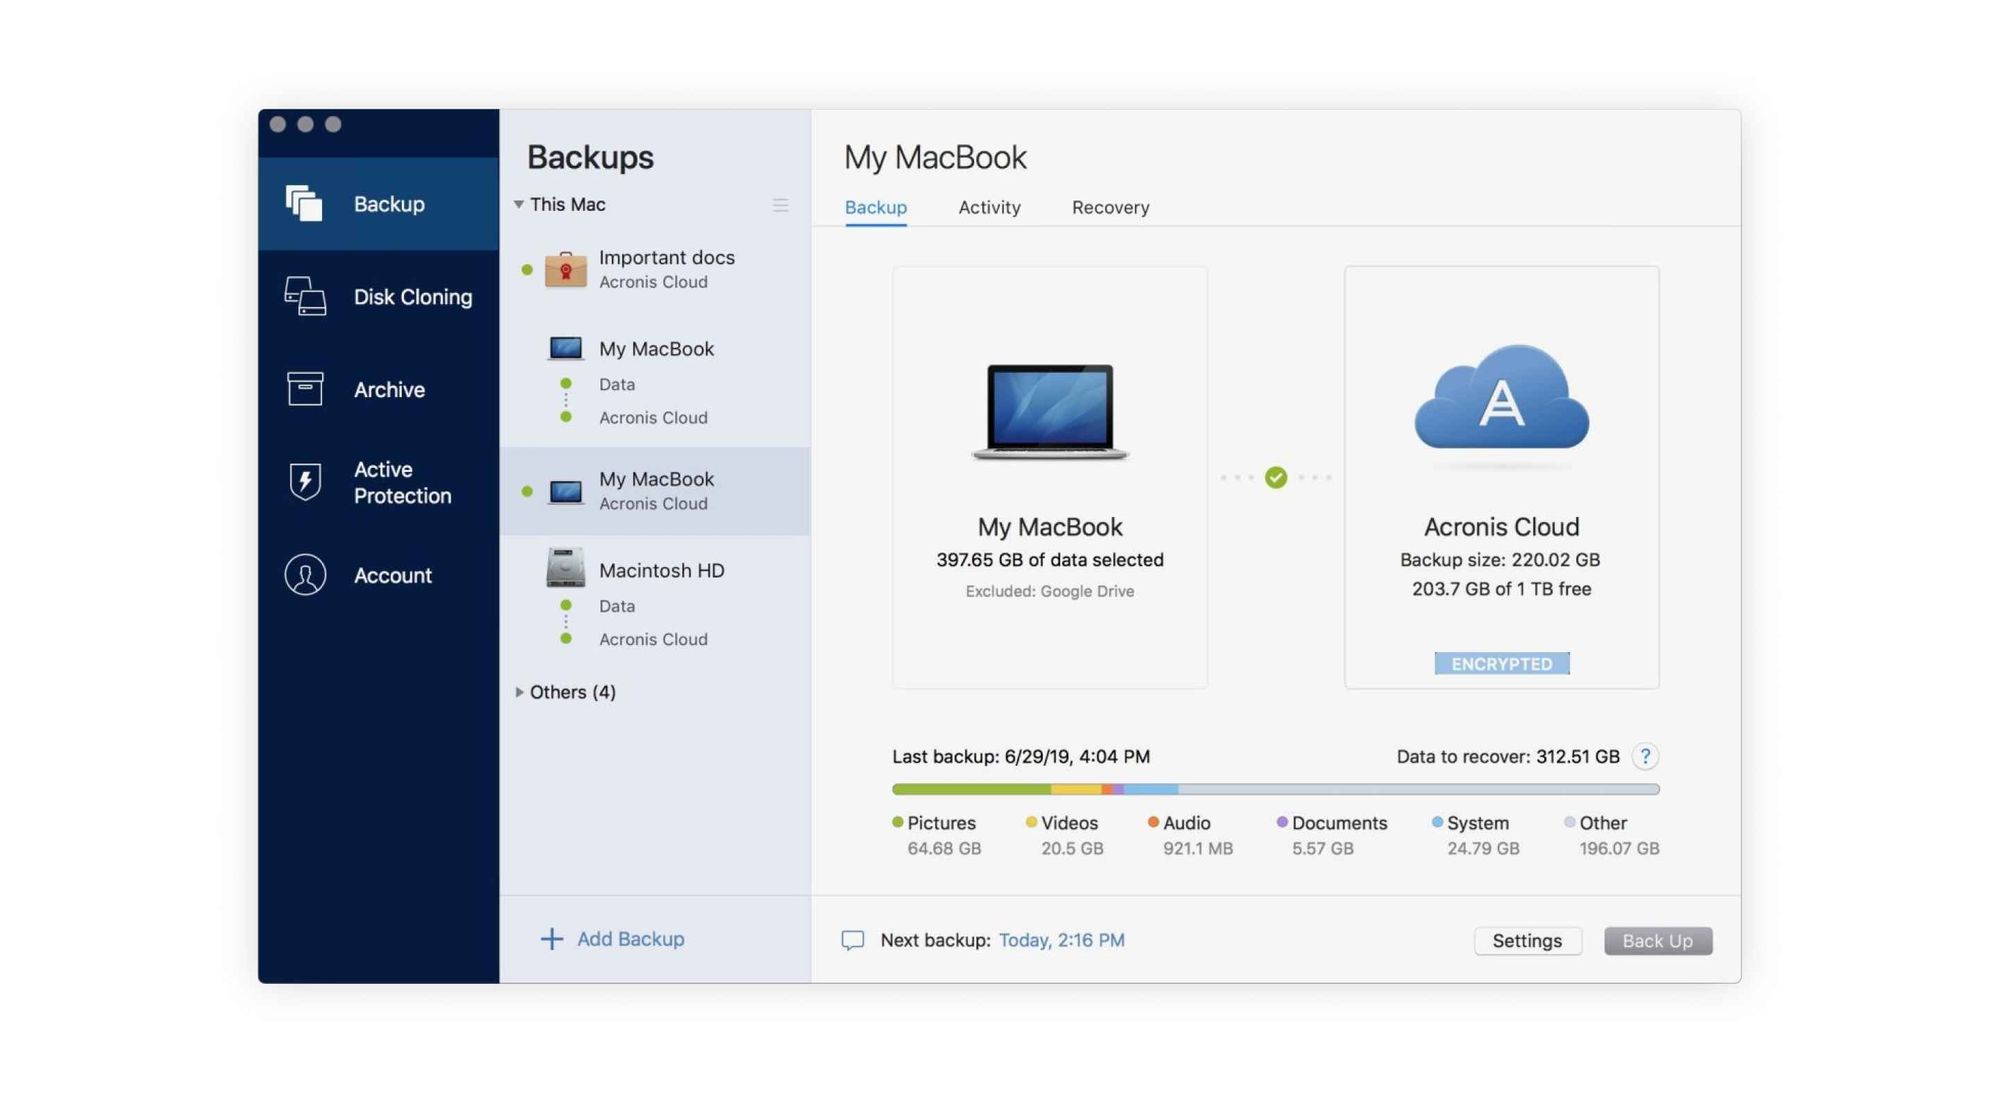Click the chat/notification icon next to Next backup
The image size is (2000, 1093).
(x=851, y=940)
